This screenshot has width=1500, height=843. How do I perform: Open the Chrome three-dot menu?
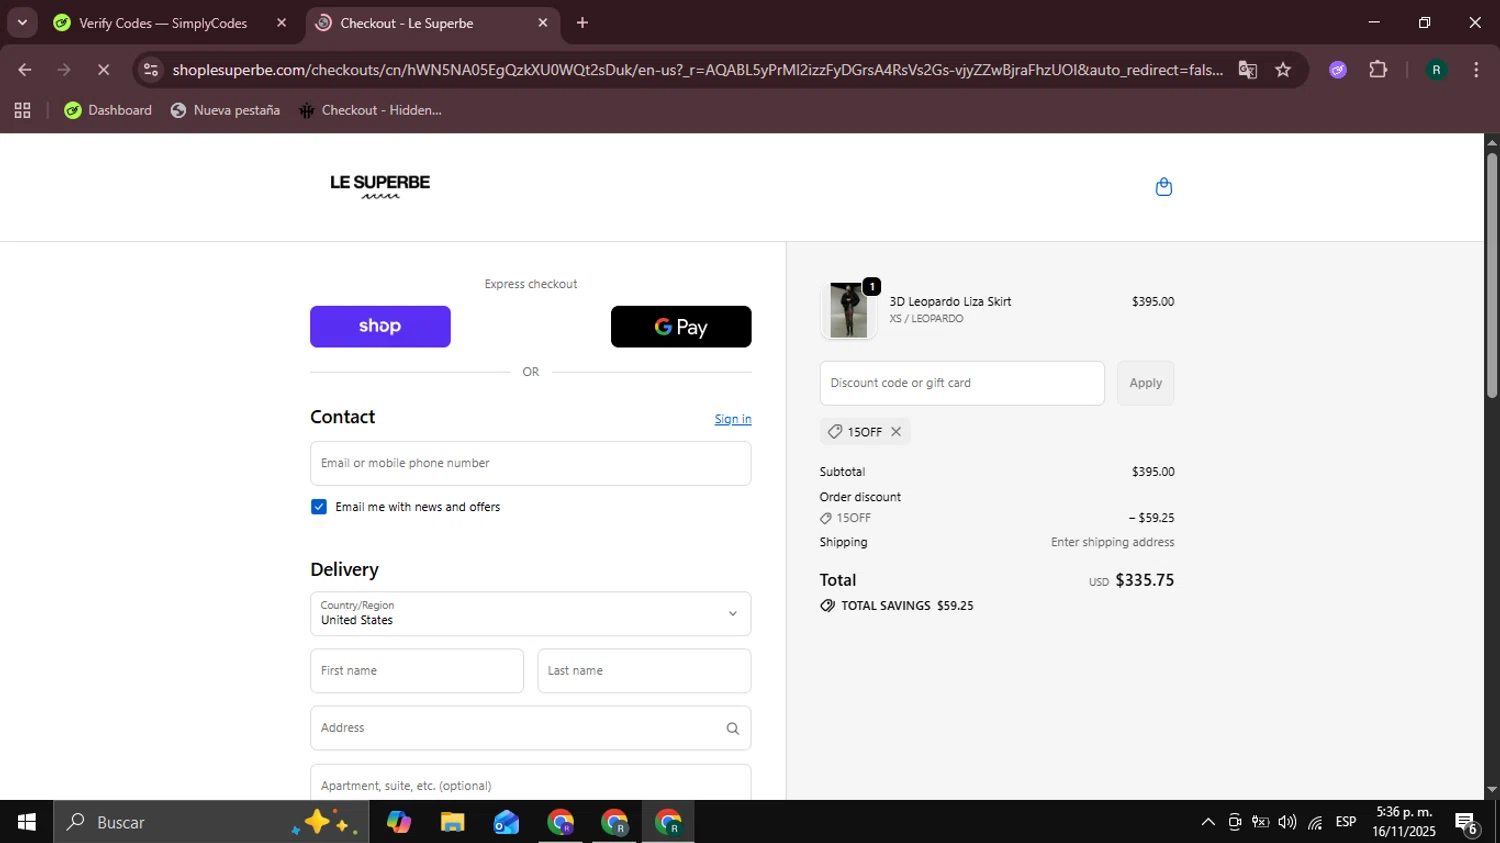(1476, 70)
